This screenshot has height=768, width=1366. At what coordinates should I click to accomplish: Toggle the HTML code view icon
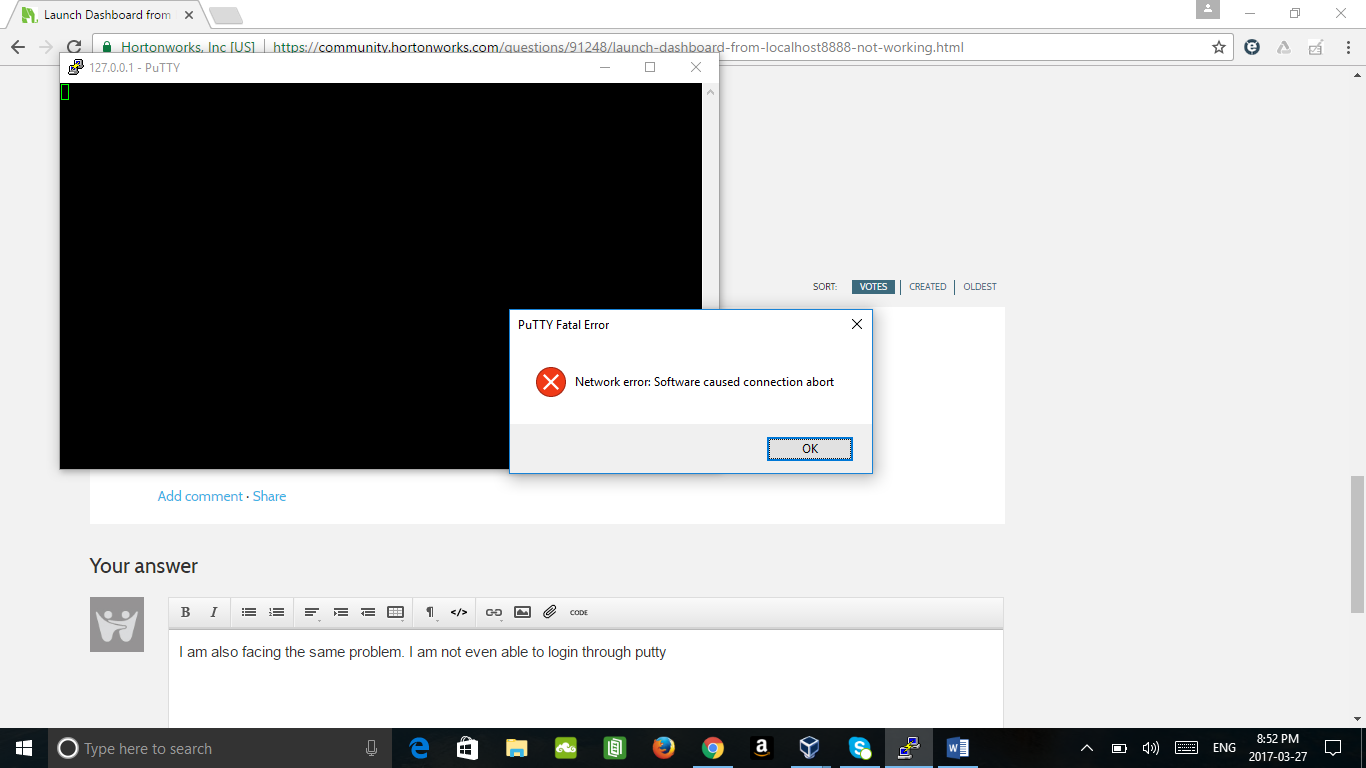click(459, 612)
